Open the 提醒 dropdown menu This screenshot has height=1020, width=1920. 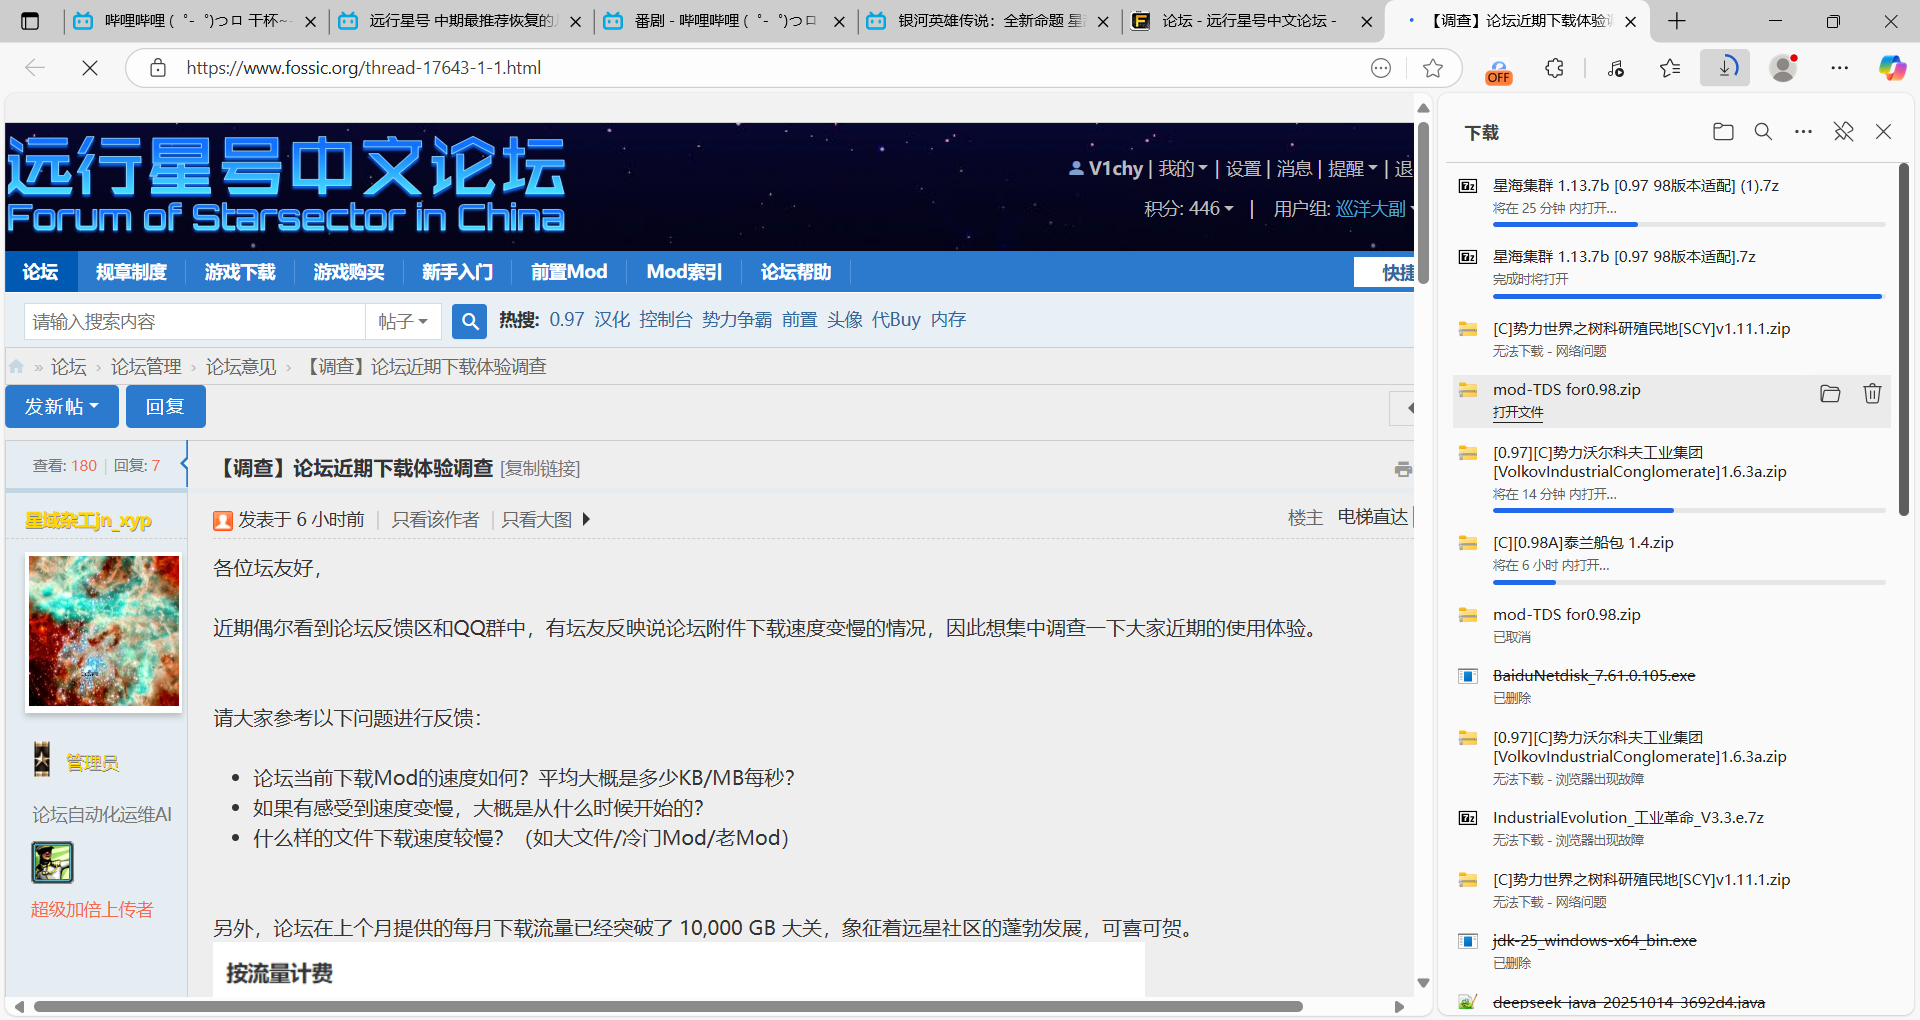tap(1352, 169)
